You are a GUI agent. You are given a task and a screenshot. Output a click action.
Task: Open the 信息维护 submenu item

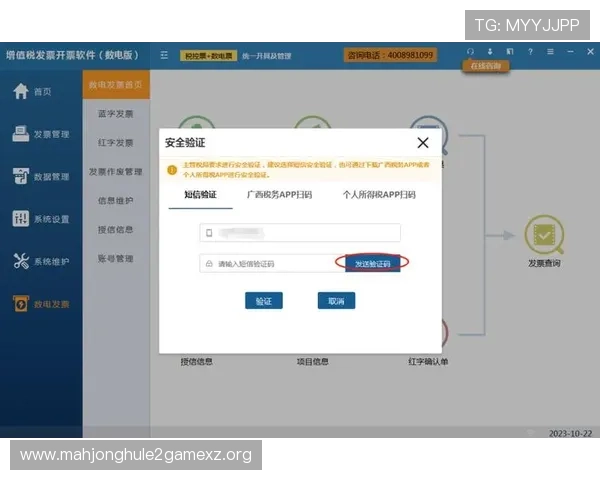(x=116, y=201)
